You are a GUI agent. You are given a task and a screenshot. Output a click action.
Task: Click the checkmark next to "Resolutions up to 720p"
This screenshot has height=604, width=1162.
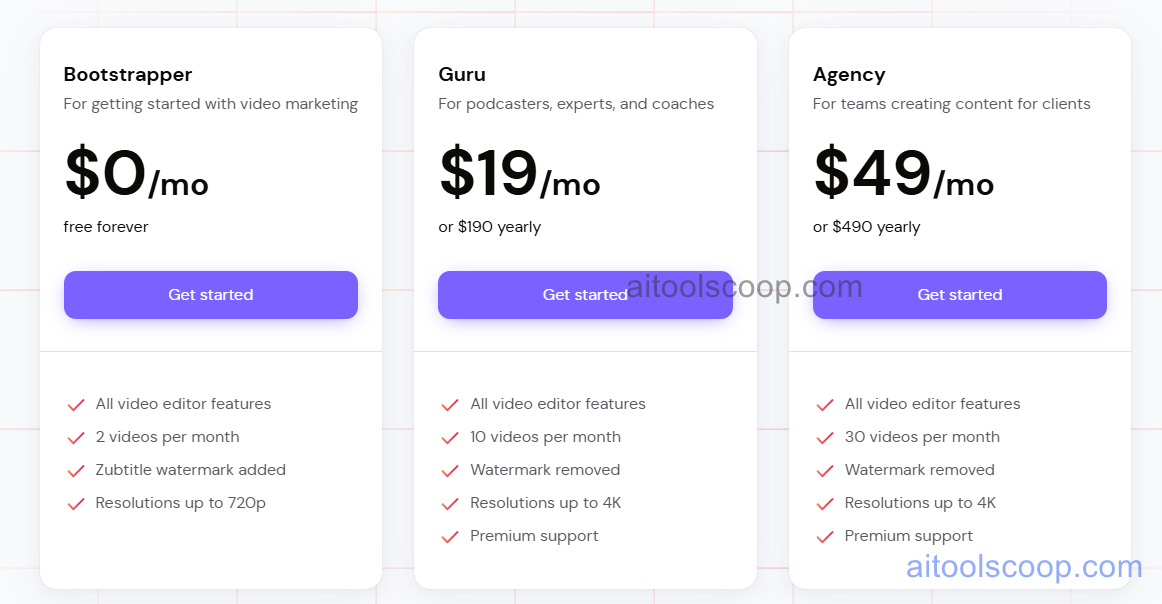[75, 503]
